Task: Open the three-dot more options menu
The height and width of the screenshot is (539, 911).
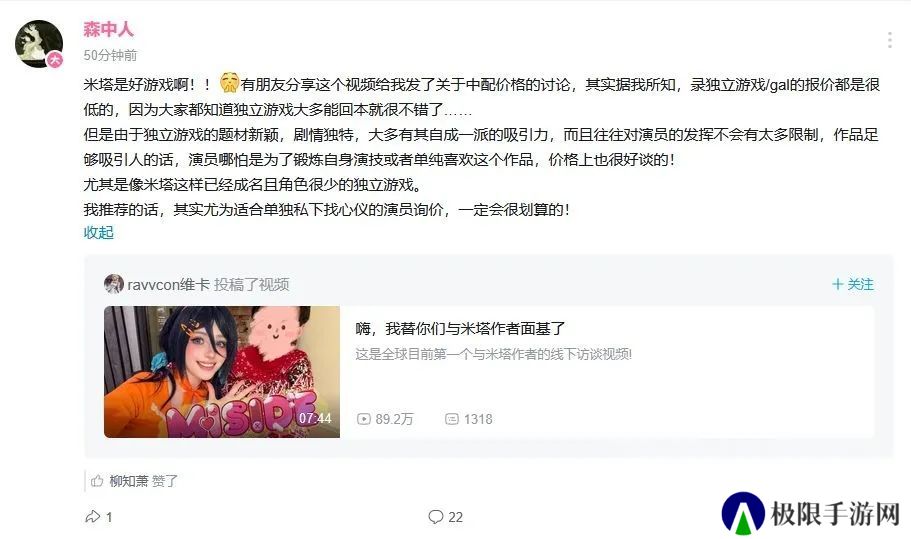Action: [890, 40]
